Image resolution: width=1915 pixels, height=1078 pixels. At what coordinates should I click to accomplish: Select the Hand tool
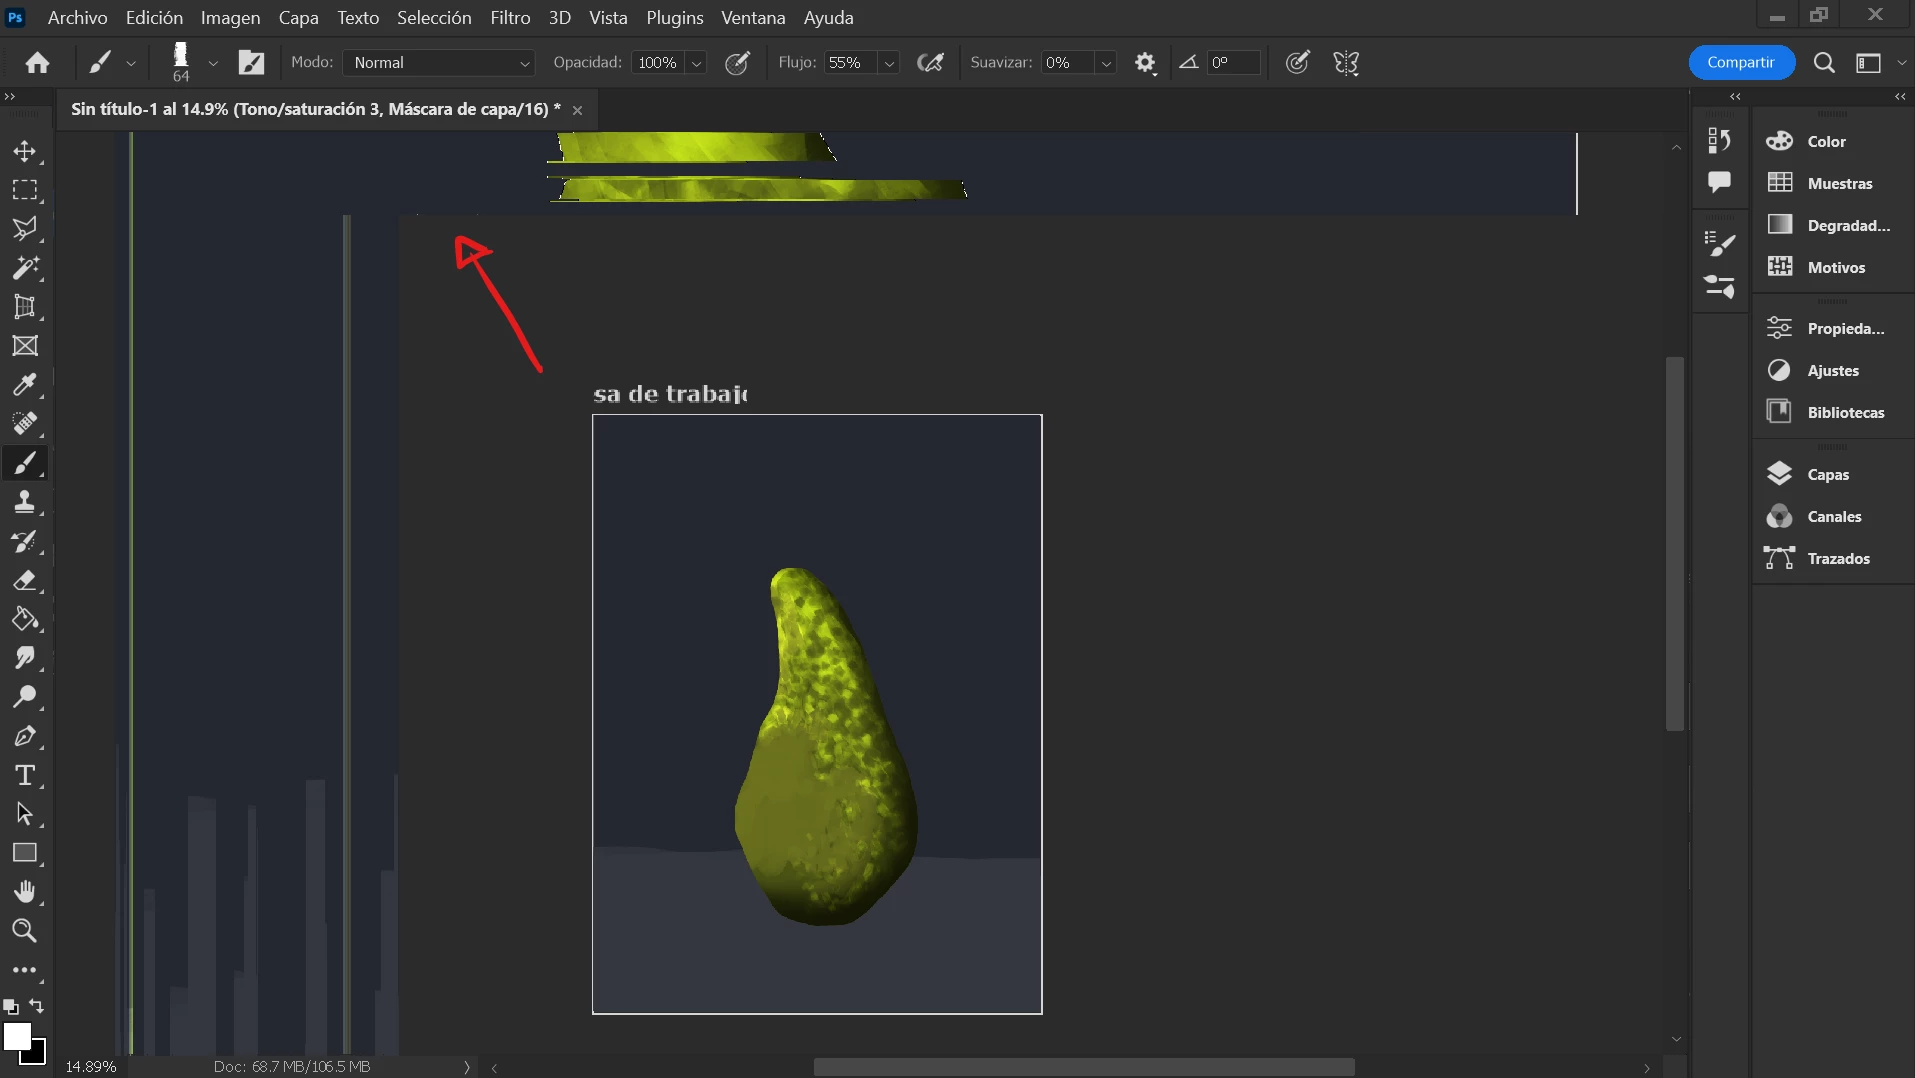(25, 892)
